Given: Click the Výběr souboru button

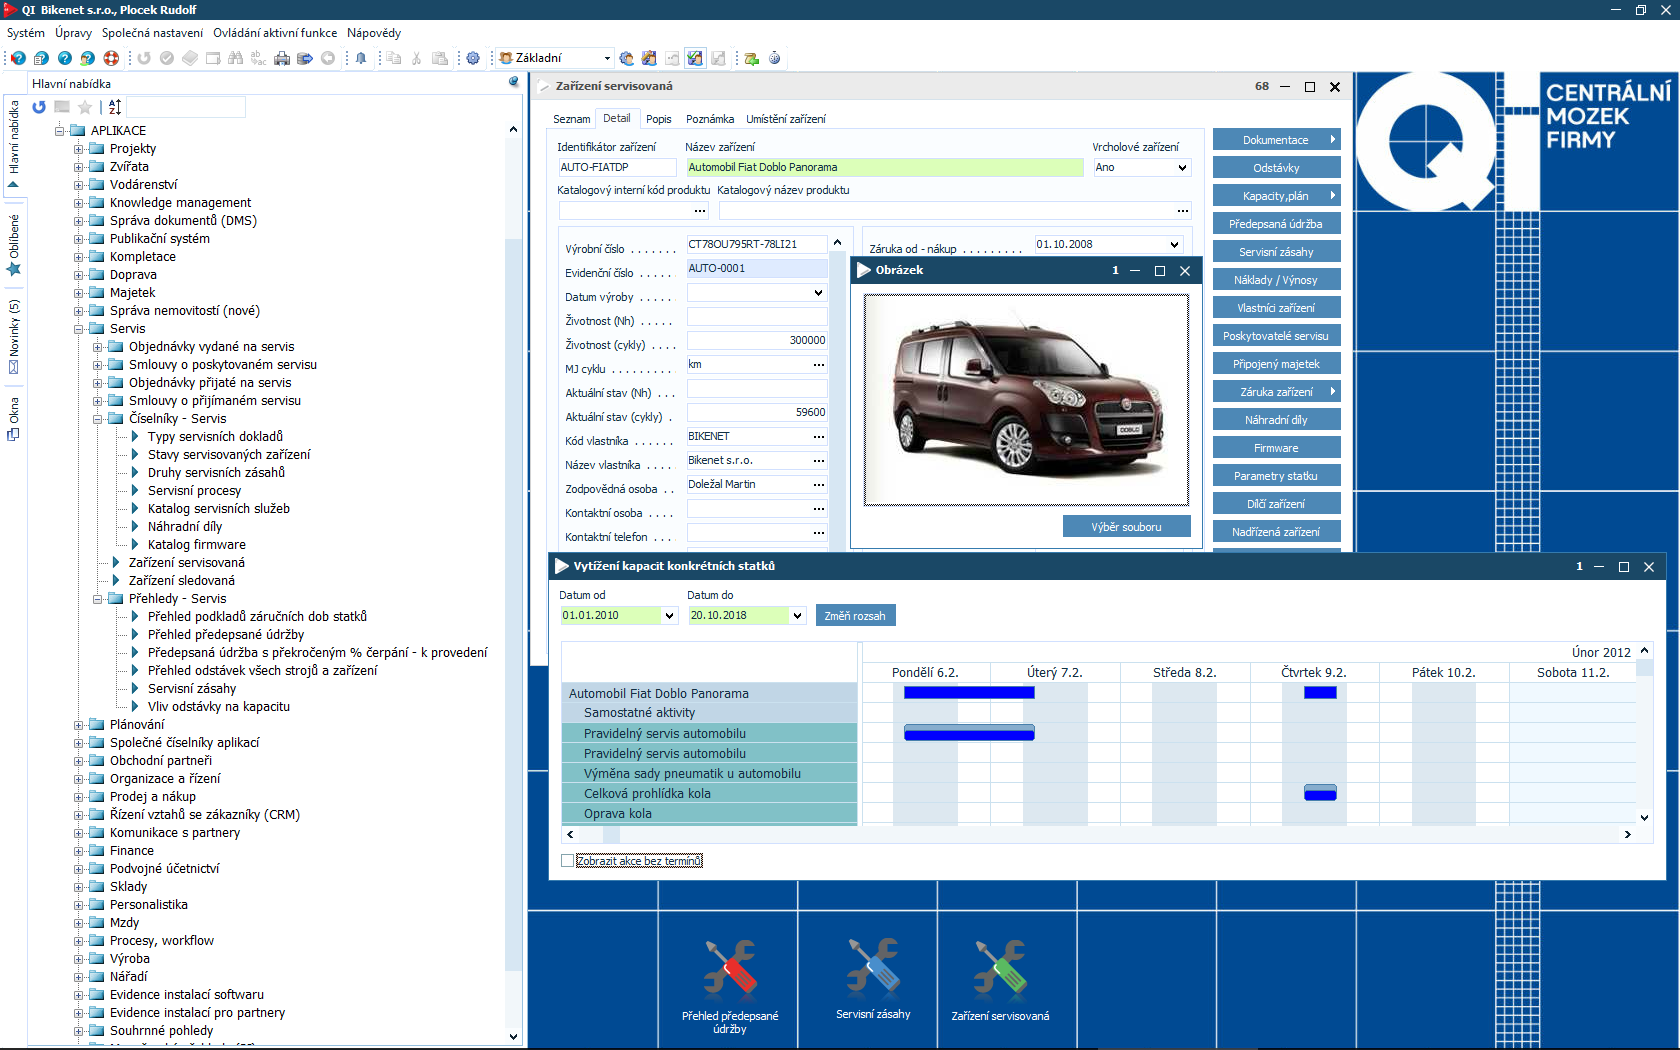Looking at the screenshot, I should click(x=1126, y=527).
